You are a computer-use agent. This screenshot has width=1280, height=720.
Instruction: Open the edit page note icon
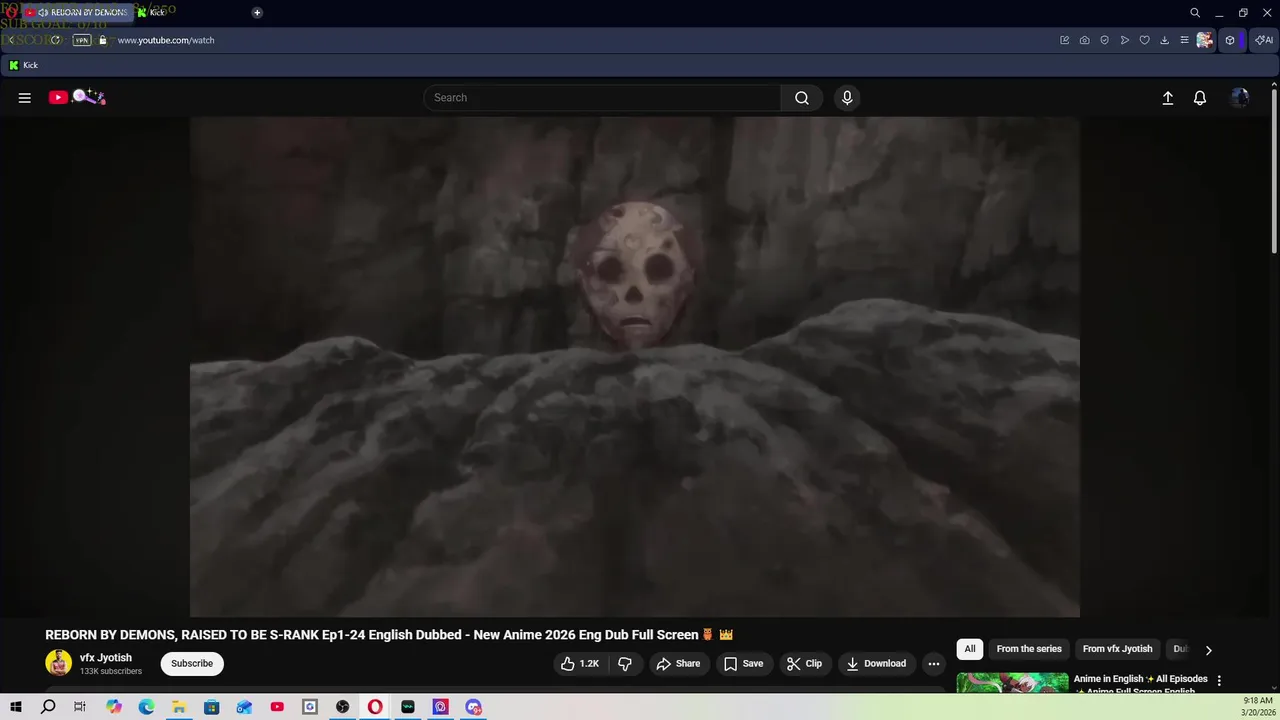[1065, 41]
